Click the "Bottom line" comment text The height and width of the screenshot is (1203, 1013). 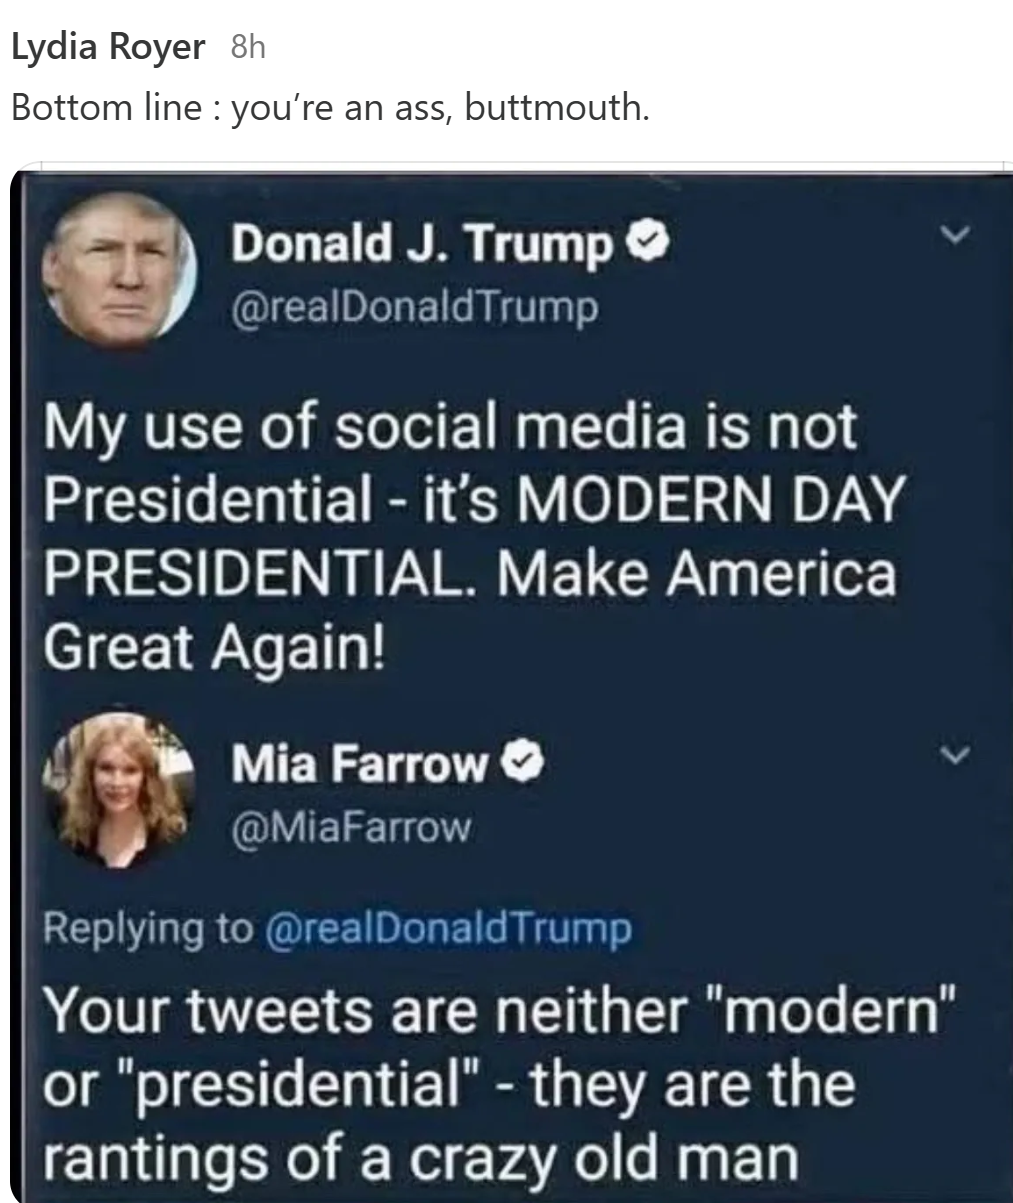click(329, 106)
